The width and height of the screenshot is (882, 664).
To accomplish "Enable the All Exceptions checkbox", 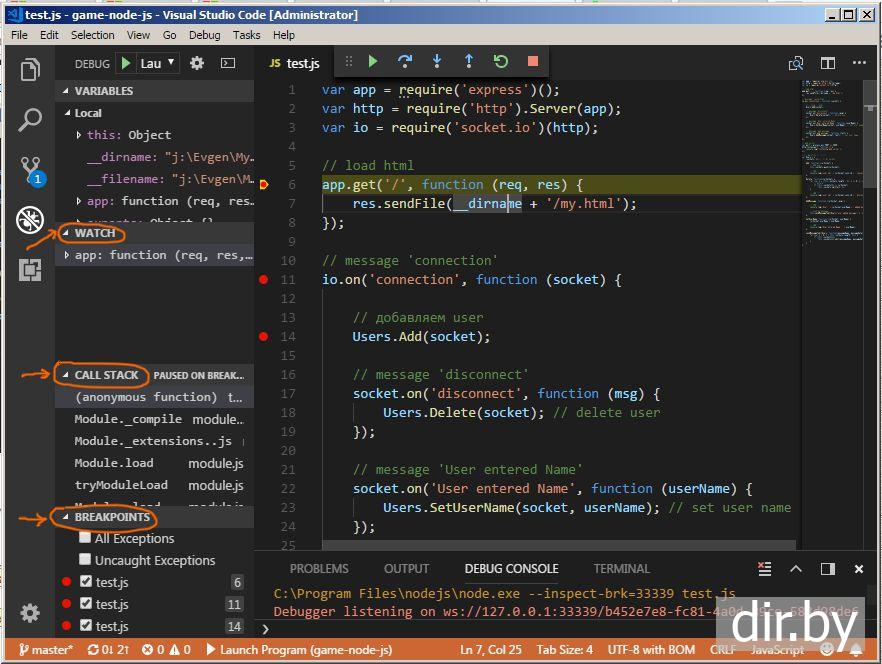I will tap(85, 538).
